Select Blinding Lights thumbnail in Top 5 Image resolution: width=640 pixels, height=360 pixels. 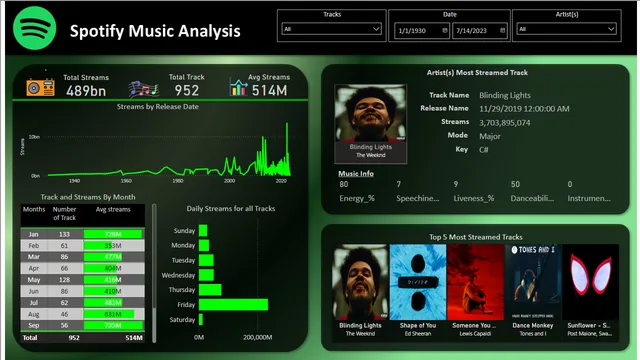(360, 282)
